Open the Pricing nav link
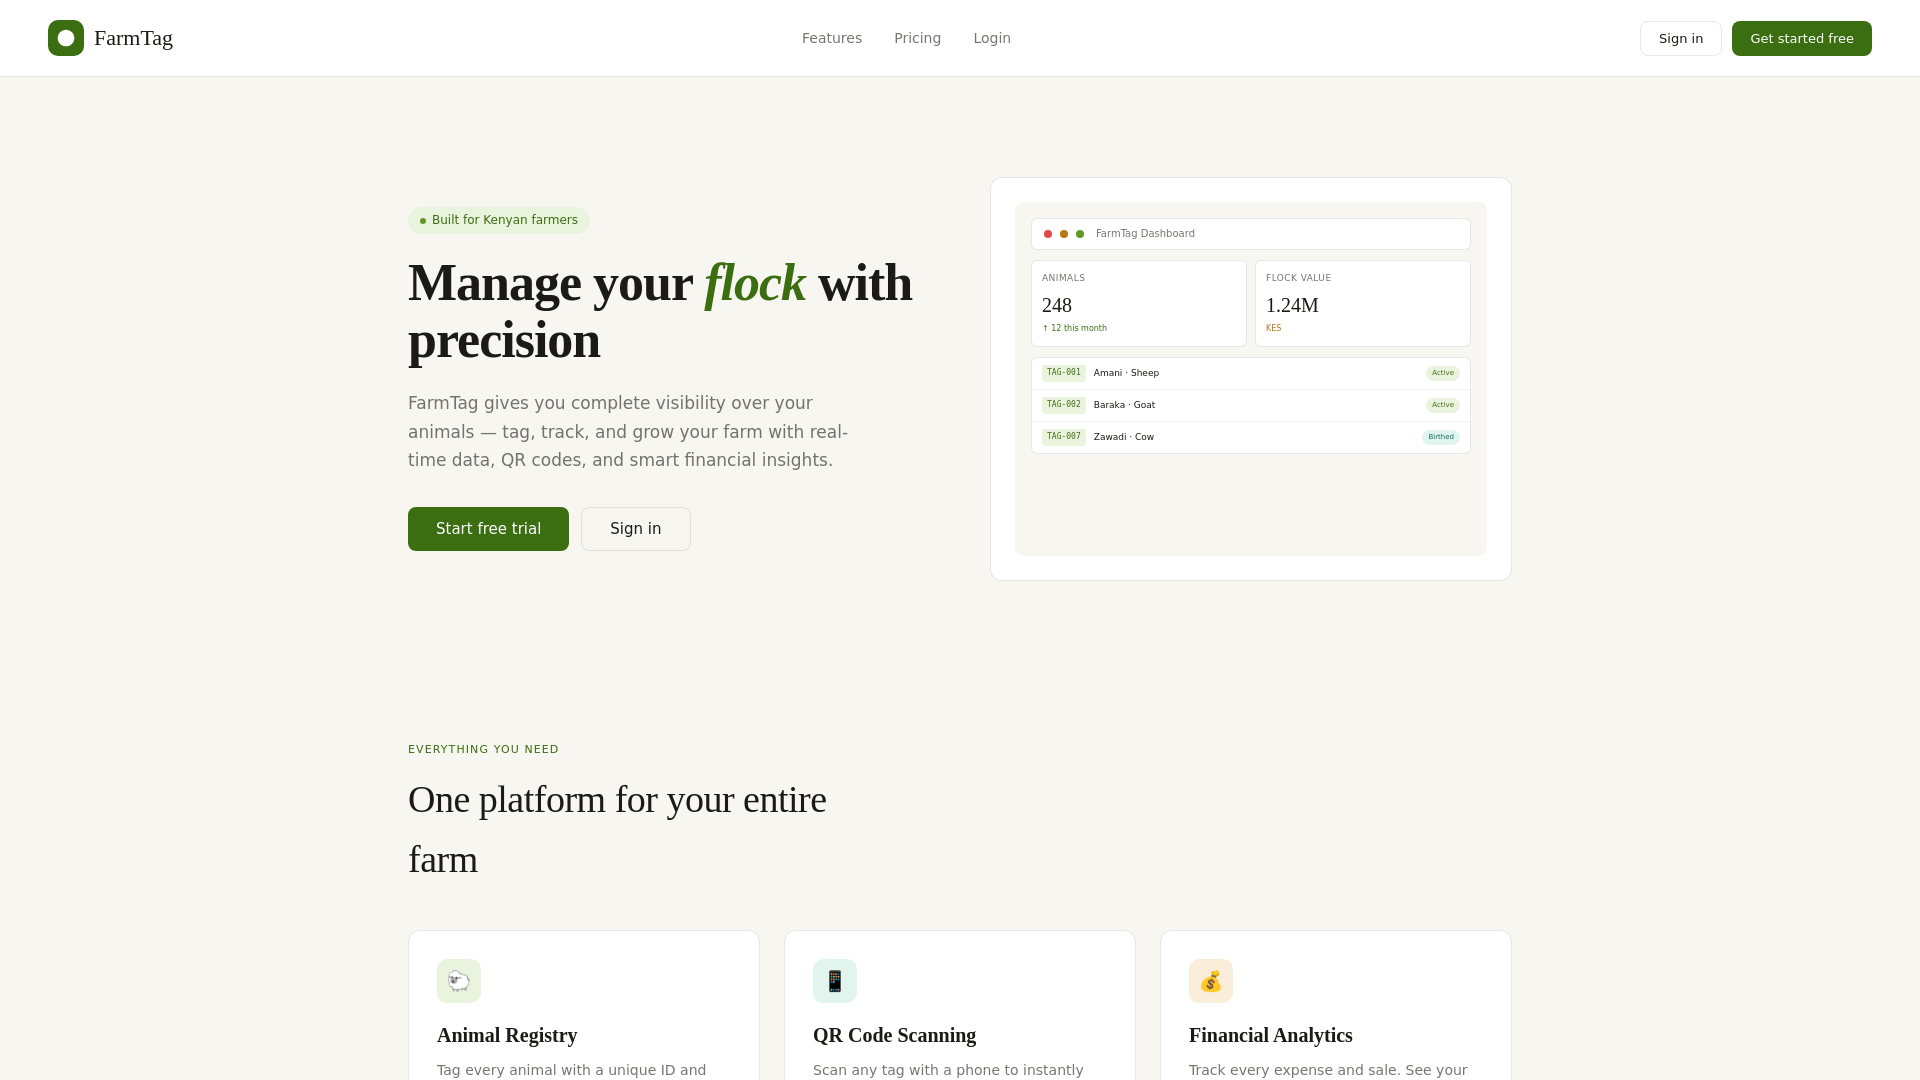1920x1080 pixels. [x=917, y=38]
